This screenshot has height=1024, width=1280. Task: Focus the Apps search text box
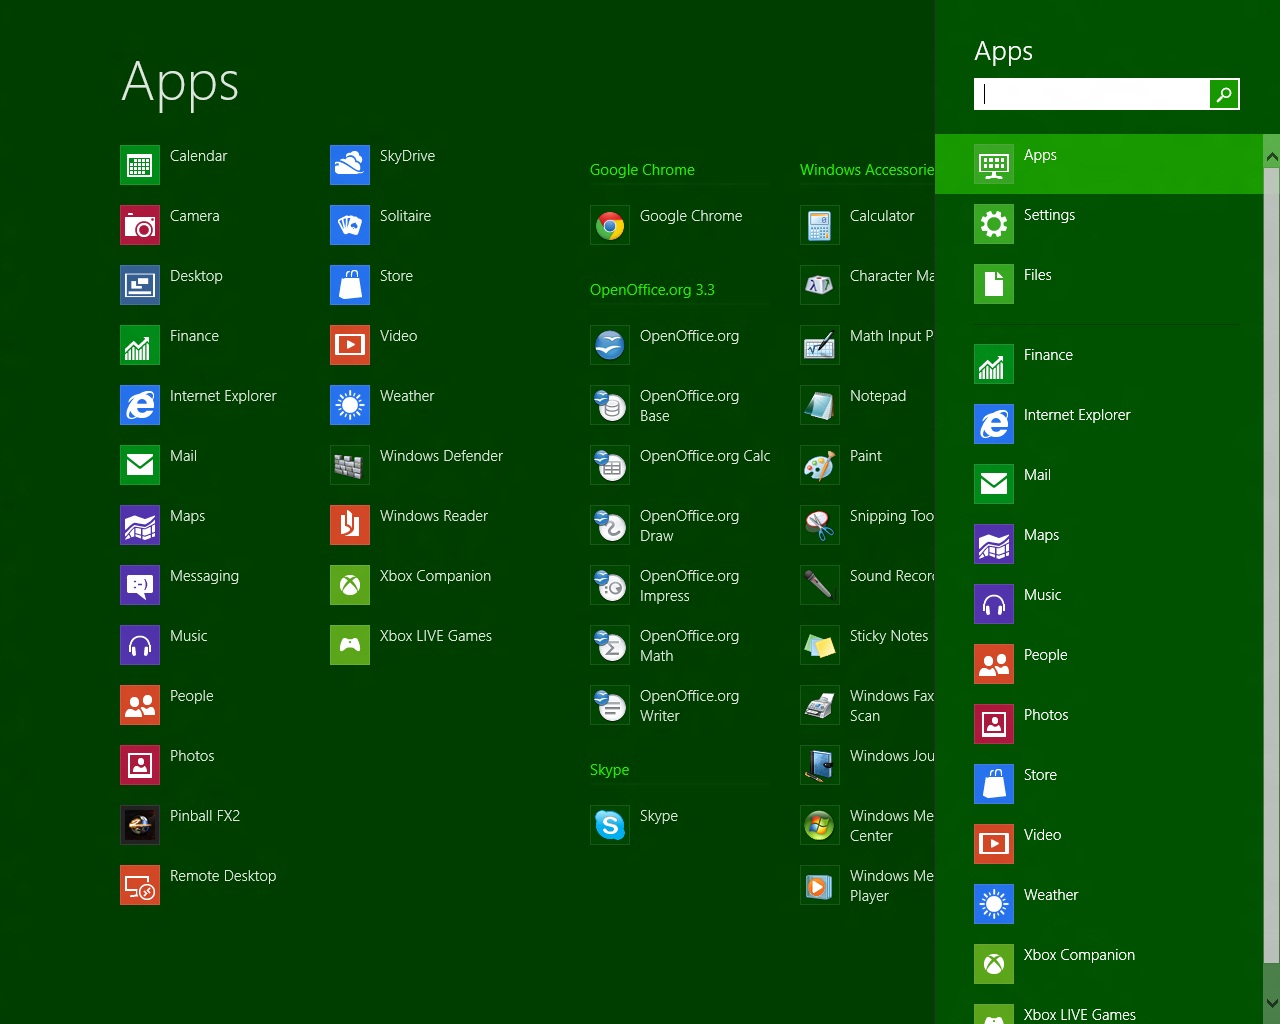tap(1092, 94)
